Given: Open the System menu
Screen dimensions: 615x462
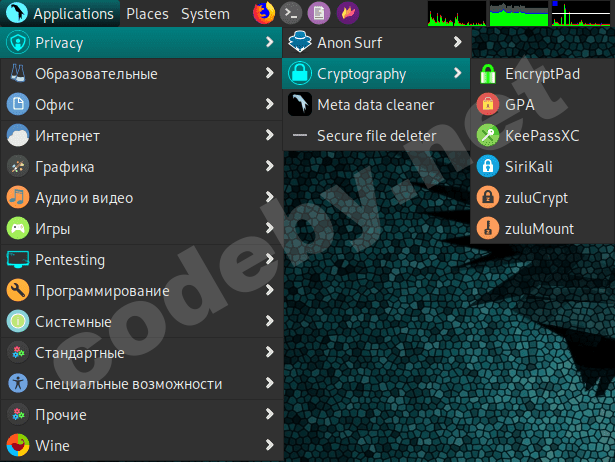Looking at the screenshot, I should click(205, 14).
